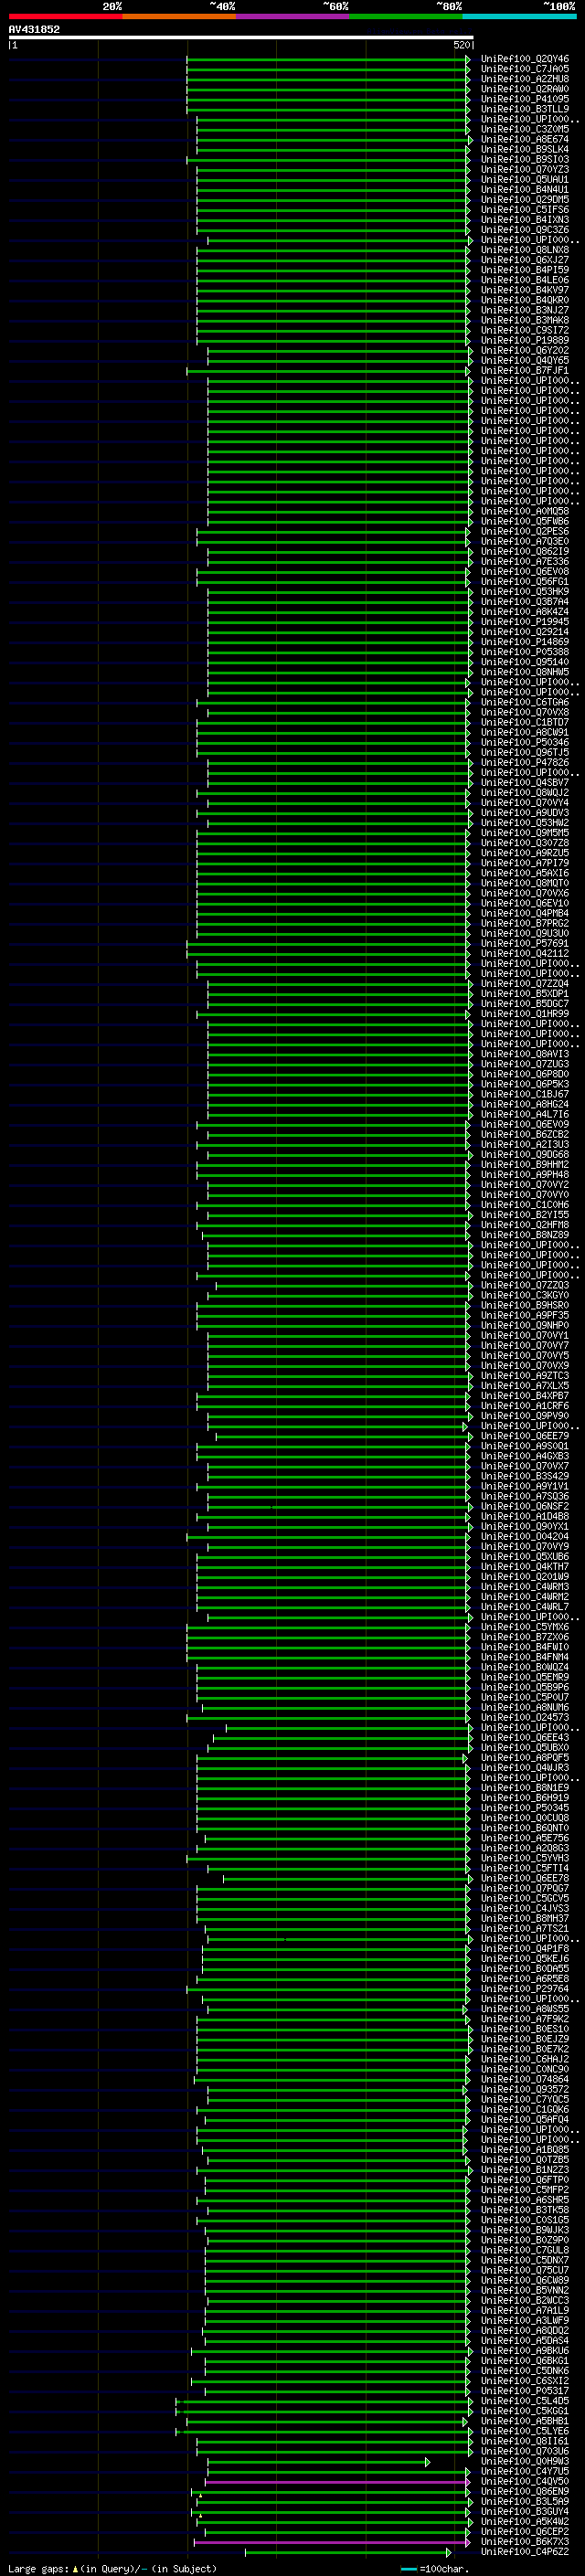Screen dimensions: 585x2576
Task: Click the orange ~40% identity legend segment
Action: click(x=179, y=16)
